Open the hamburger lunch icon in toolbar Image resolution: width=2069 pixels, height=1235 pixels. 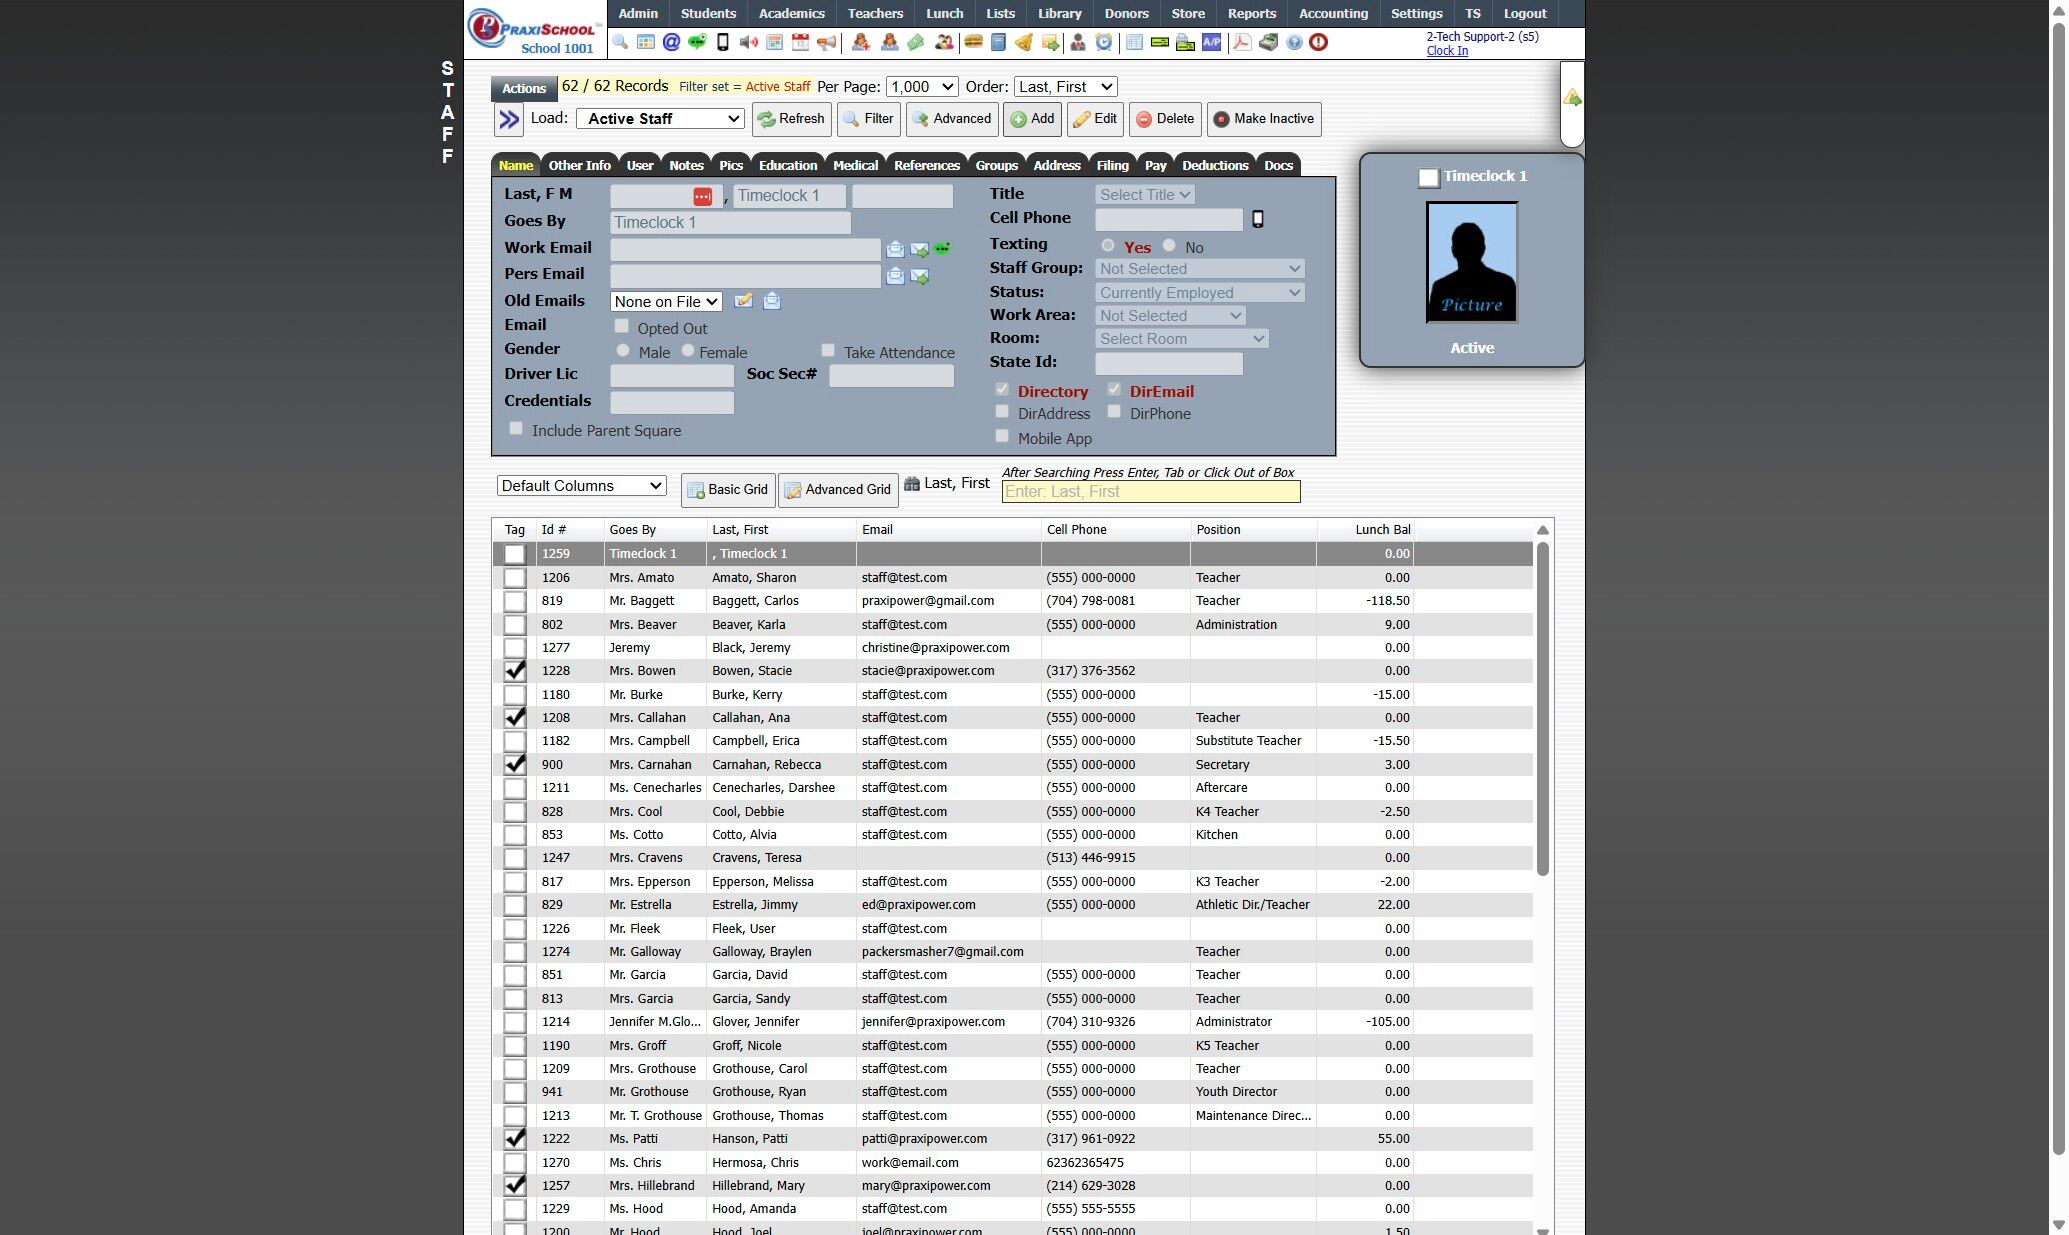click(x=972, y=42)
